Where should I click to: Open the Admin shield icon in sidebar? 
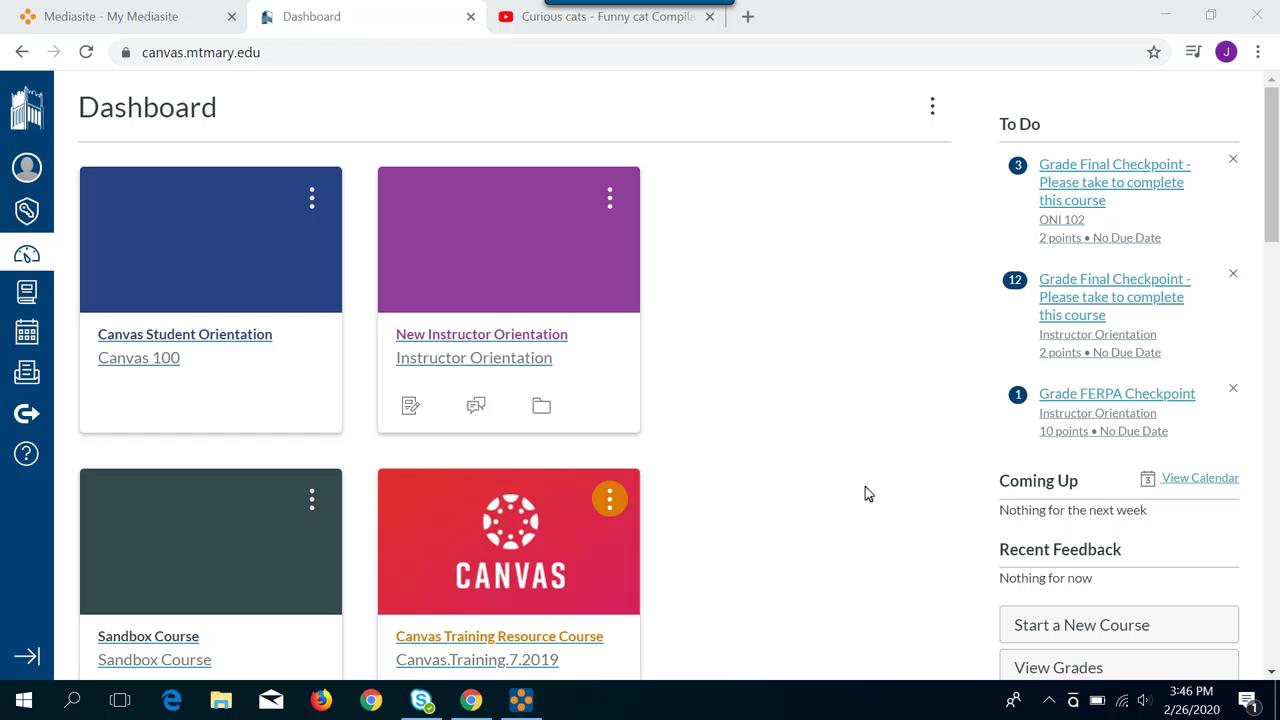(27, 211)
